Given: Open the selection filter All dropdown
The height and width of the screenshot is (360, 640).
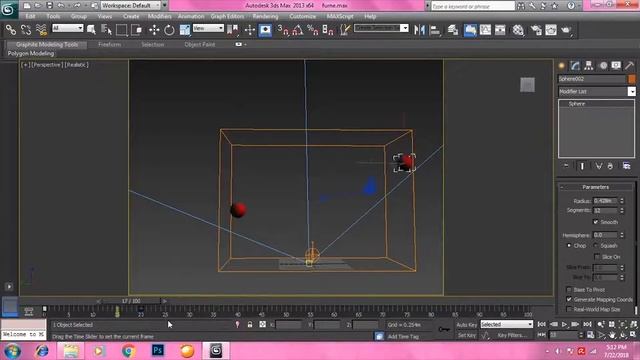Looking at the screenshot, I should [x=67, y=28].
